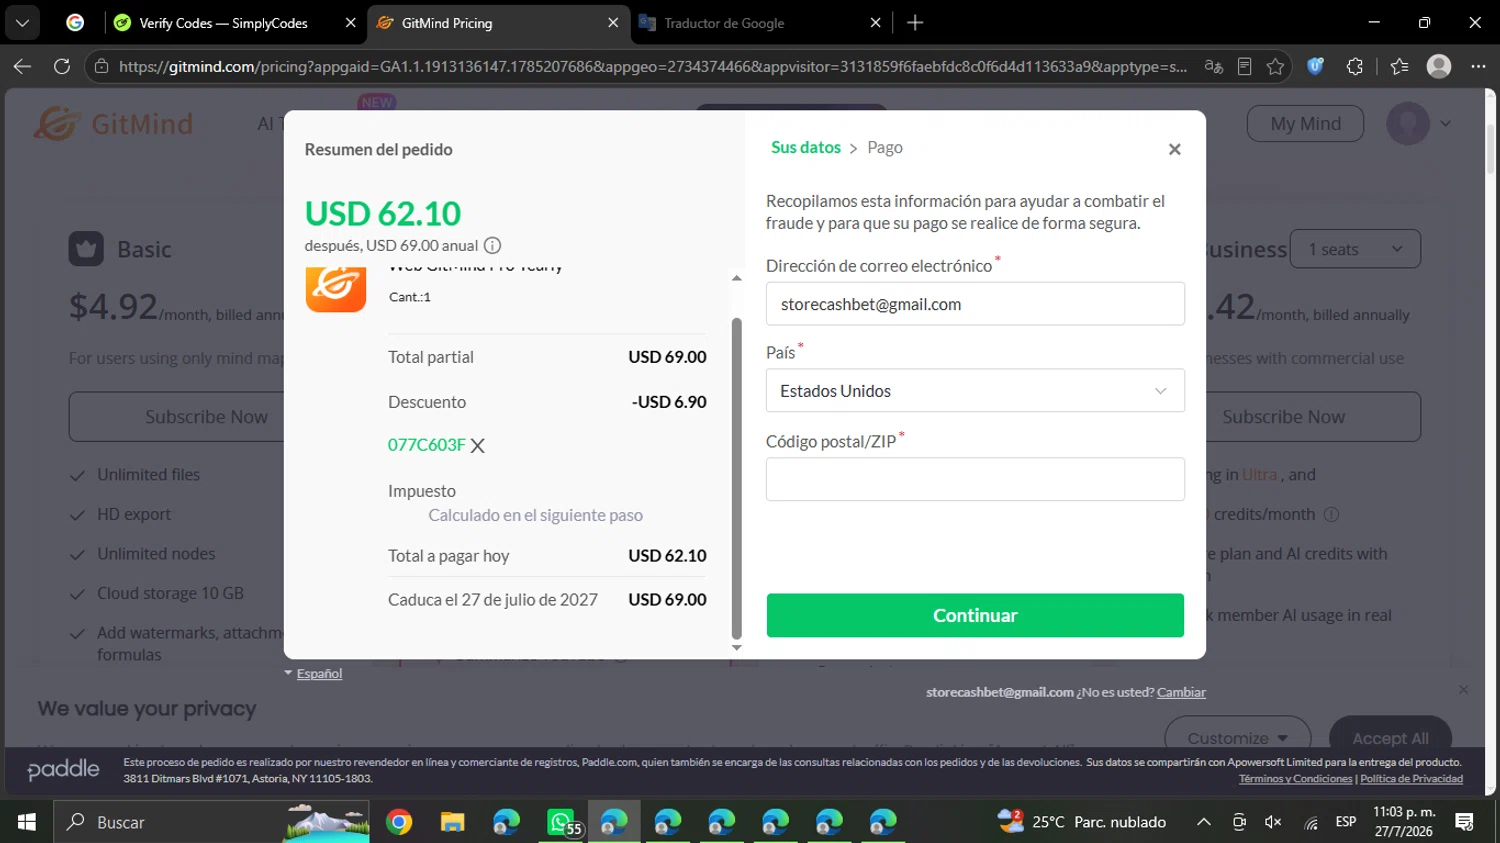This screenshot has width=1500, height=843.
Task: Open the network status icon in the tray
Action: click(x=1310, y=822)
